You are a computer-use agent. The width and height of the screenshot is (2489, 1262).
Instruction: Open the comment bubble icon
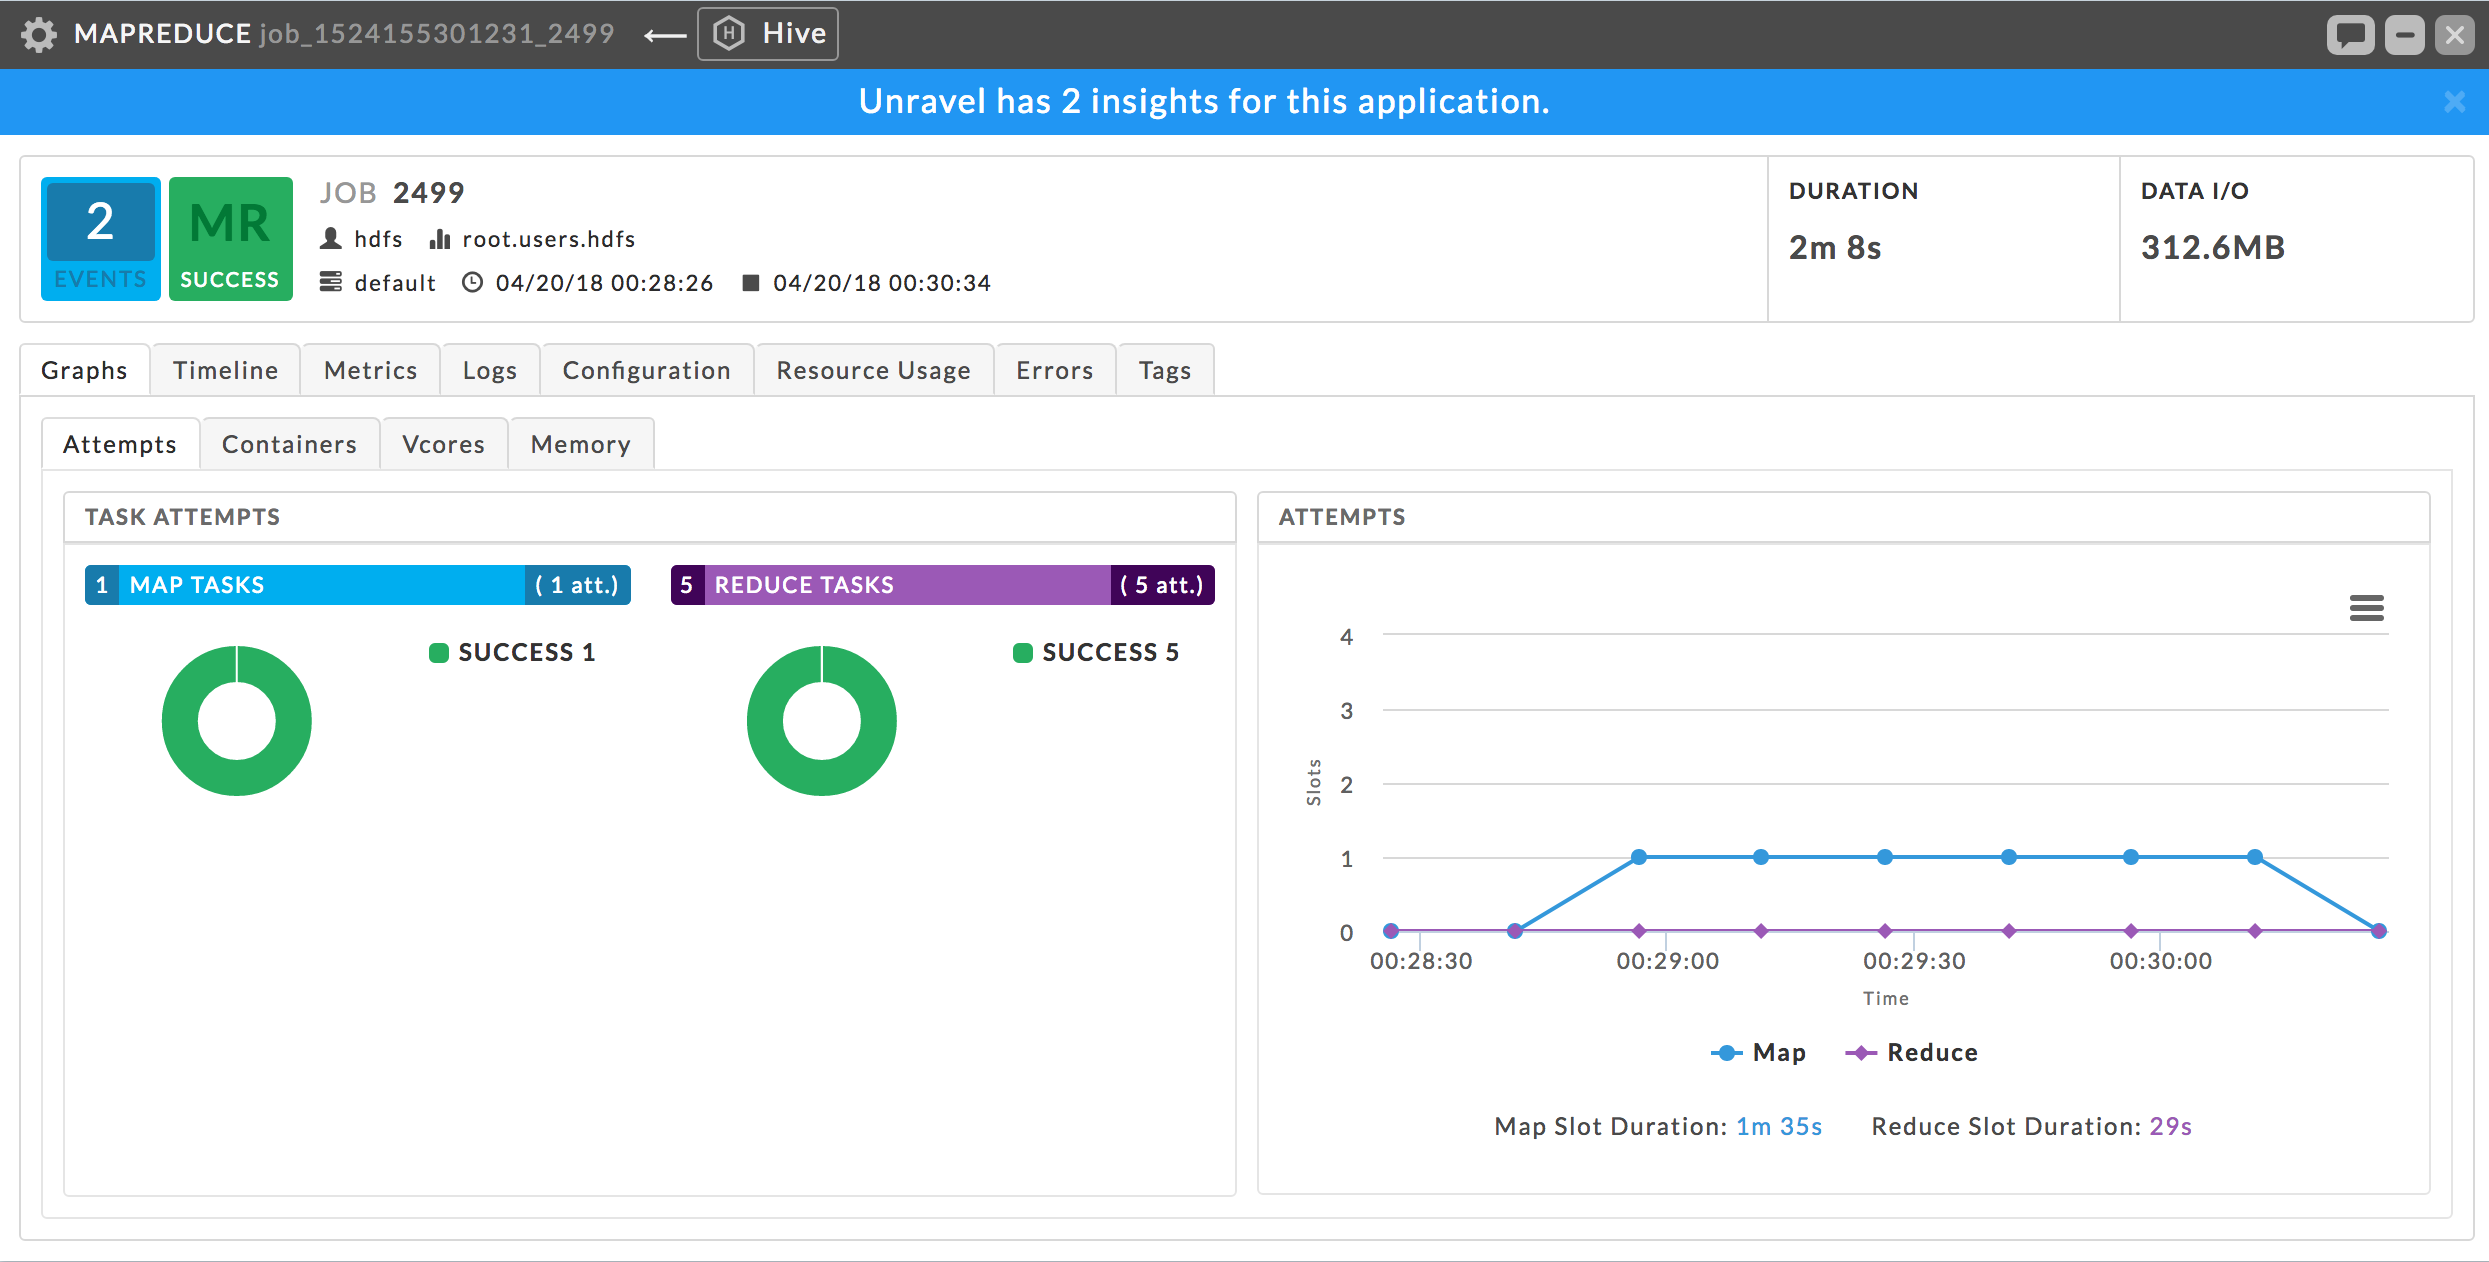2350,35
